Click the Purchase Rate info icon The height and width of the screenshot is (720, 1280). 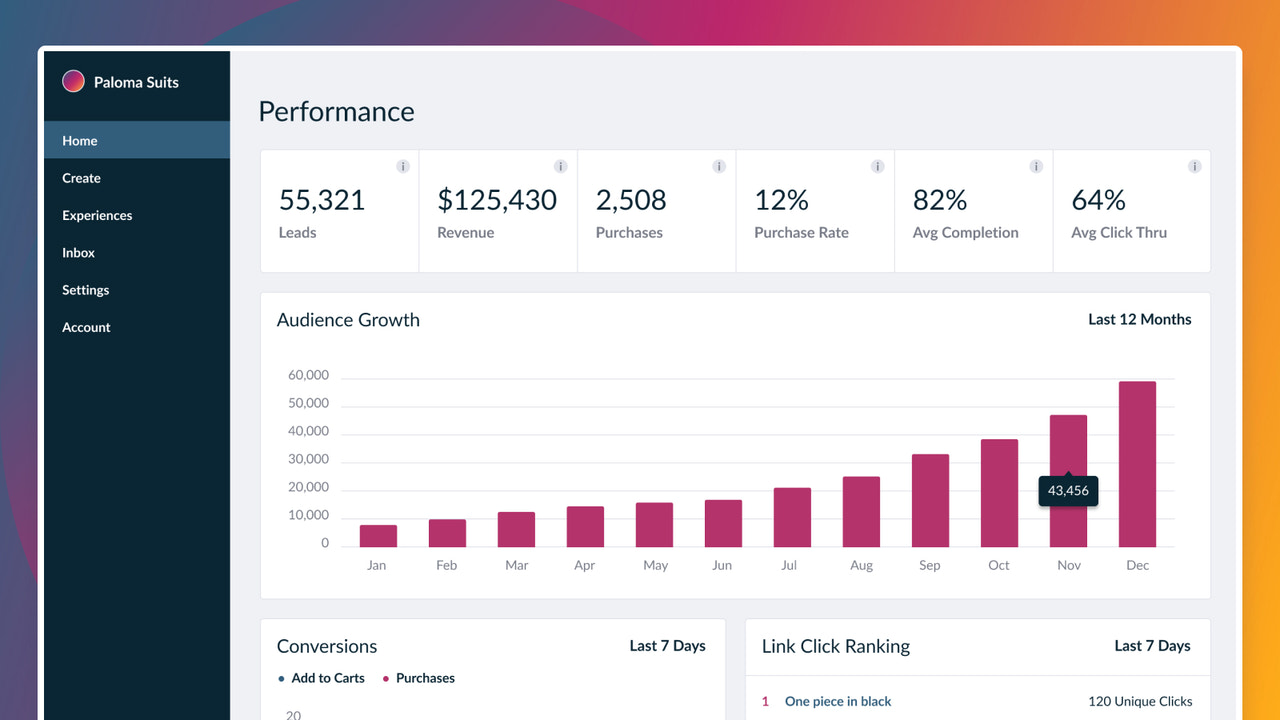point(877,166)
